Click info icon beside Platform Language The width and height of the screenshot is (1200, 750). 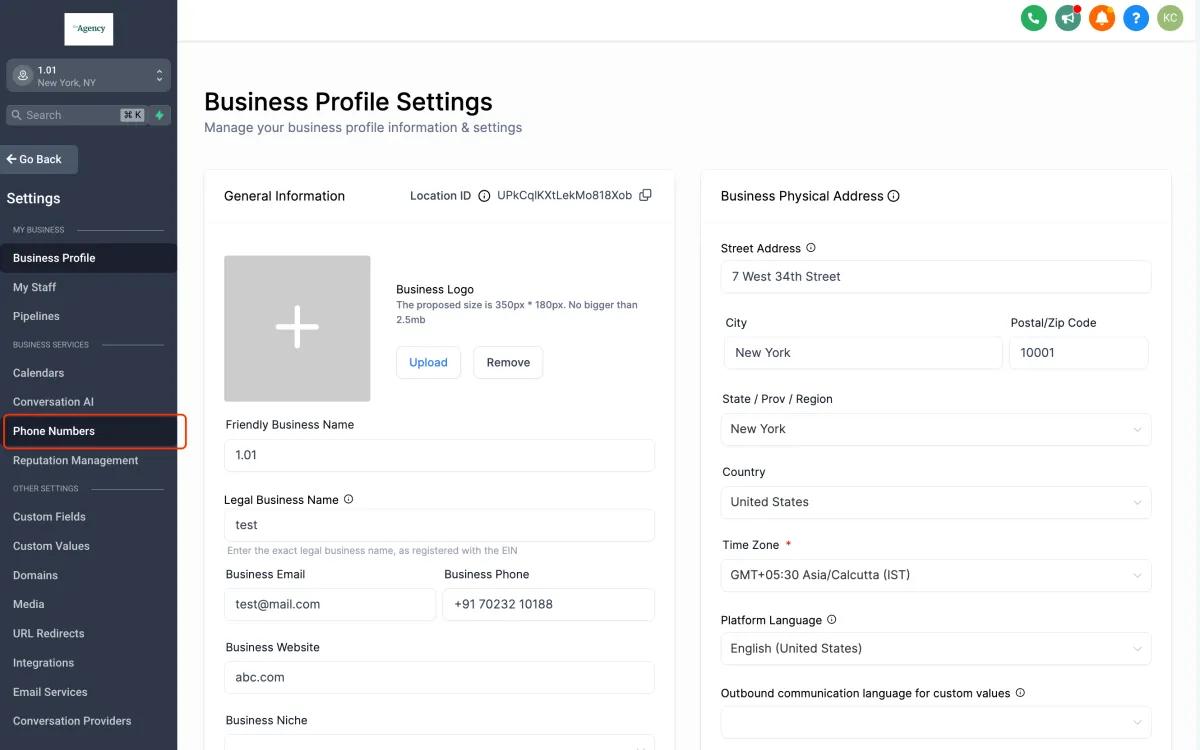tap(832, 620)
